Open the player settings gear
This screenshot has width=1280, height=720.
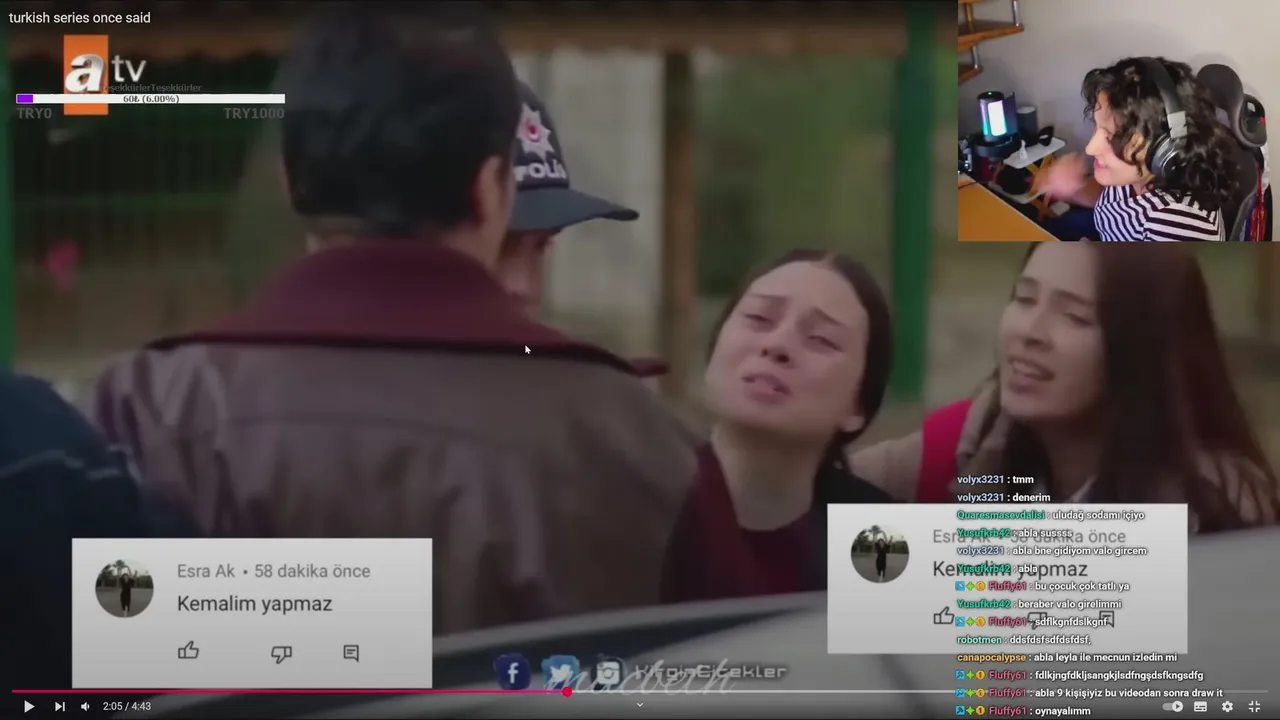1227,706
